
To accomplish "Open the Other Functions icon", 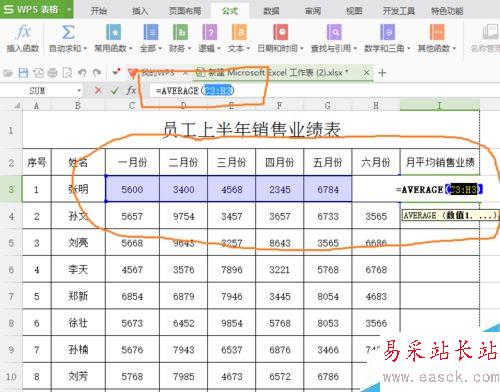I will [x=437, y=33].
